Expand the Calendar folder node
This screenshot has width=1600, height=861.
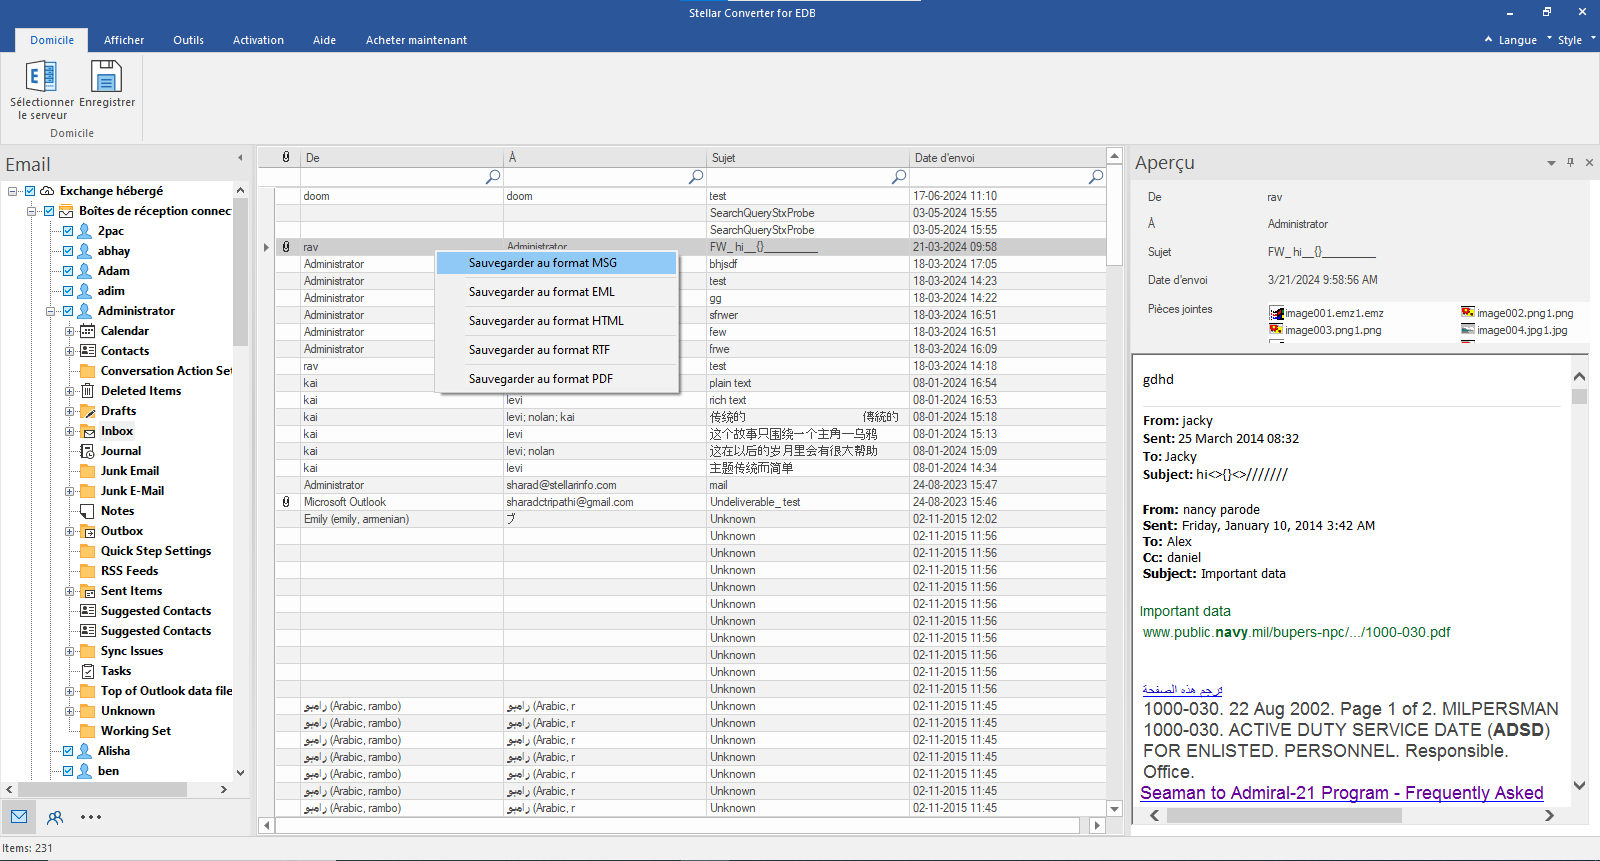70,331
